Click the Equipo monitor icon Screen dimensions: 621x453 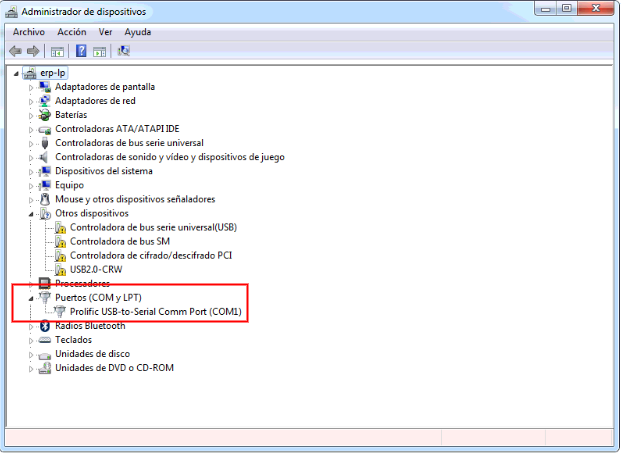coord(45,185)
